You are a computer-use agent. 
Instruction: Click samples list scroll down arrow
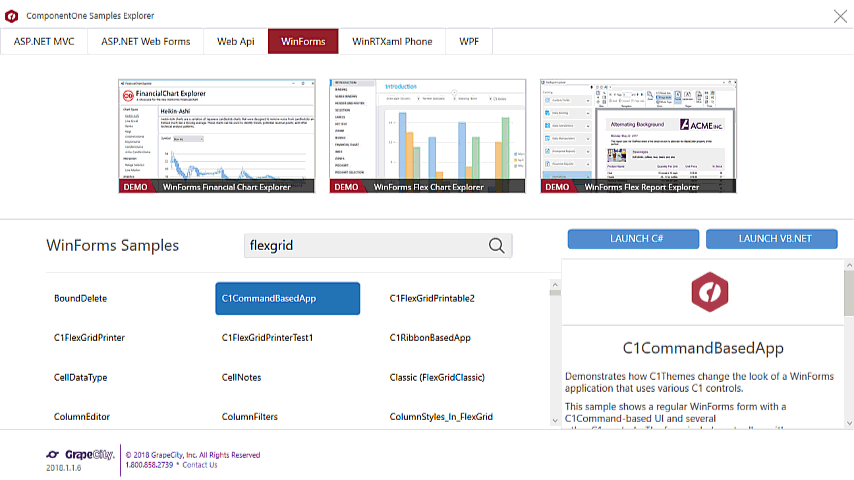point(555,421)
